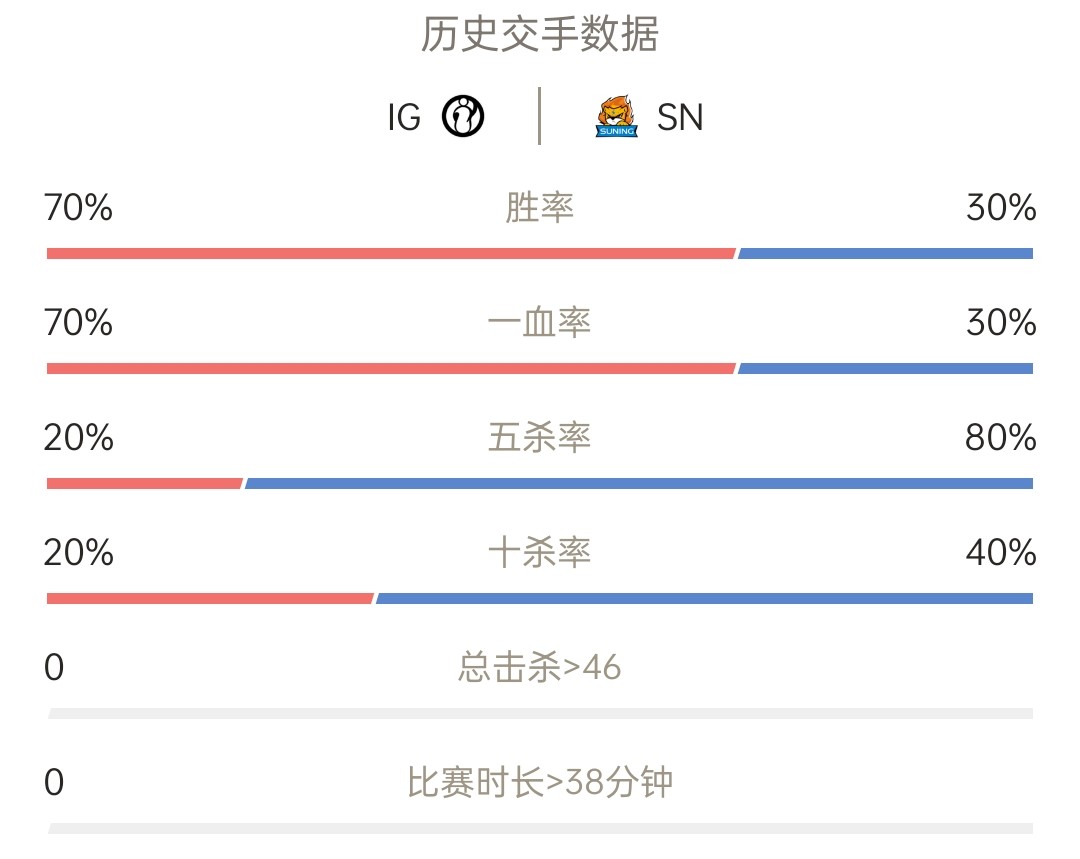This screenshot has width=1080, height=859.
Task: Click the 总击杀>46 stat label
Action: pyautogui.click(x=539, y=667)
